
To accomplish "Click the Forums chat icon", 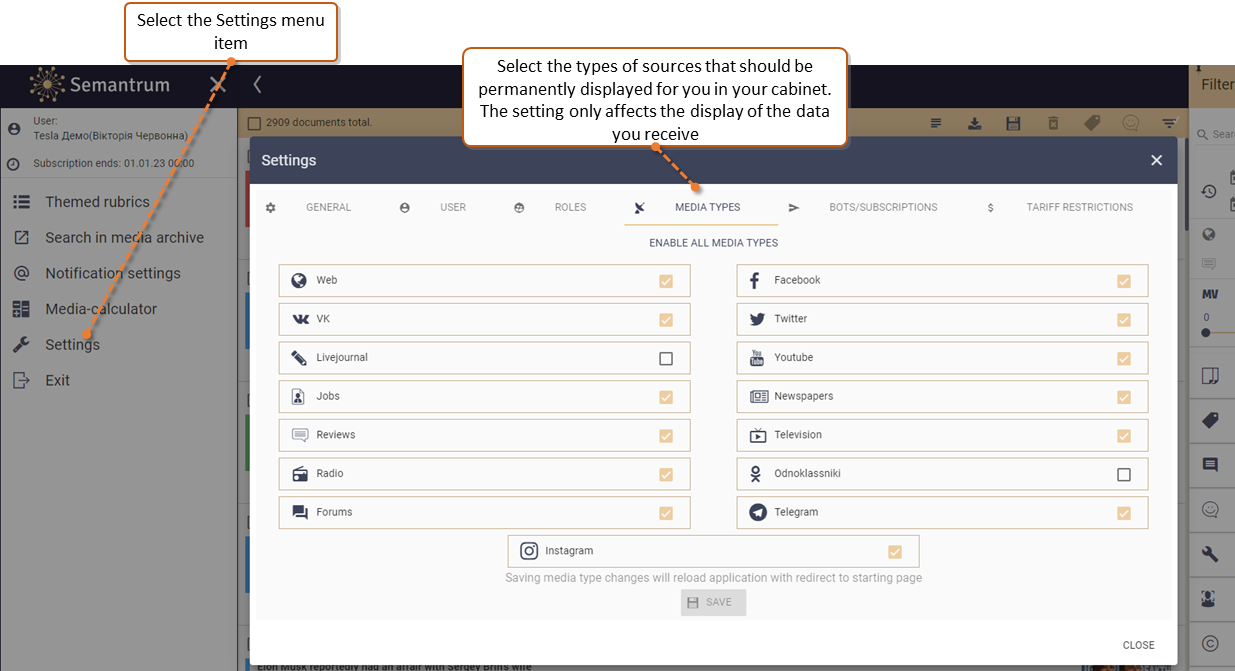I will point(300,512).
